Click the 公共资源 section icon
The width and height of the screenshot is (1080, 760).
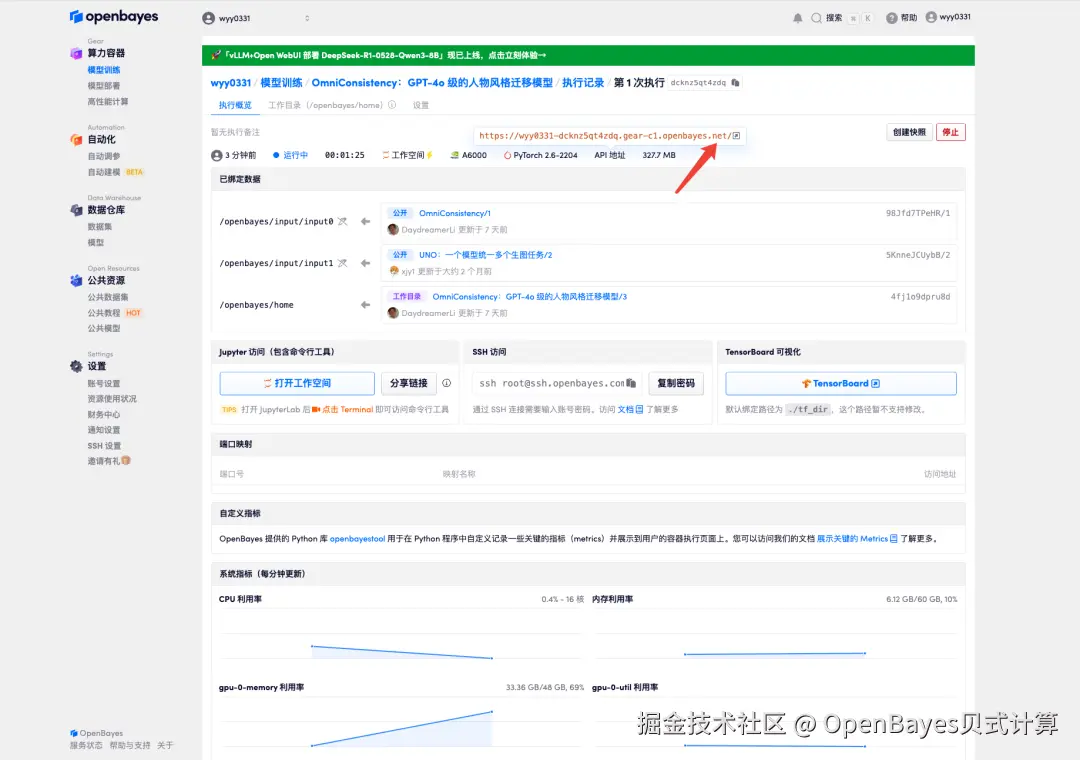[76, 280]
